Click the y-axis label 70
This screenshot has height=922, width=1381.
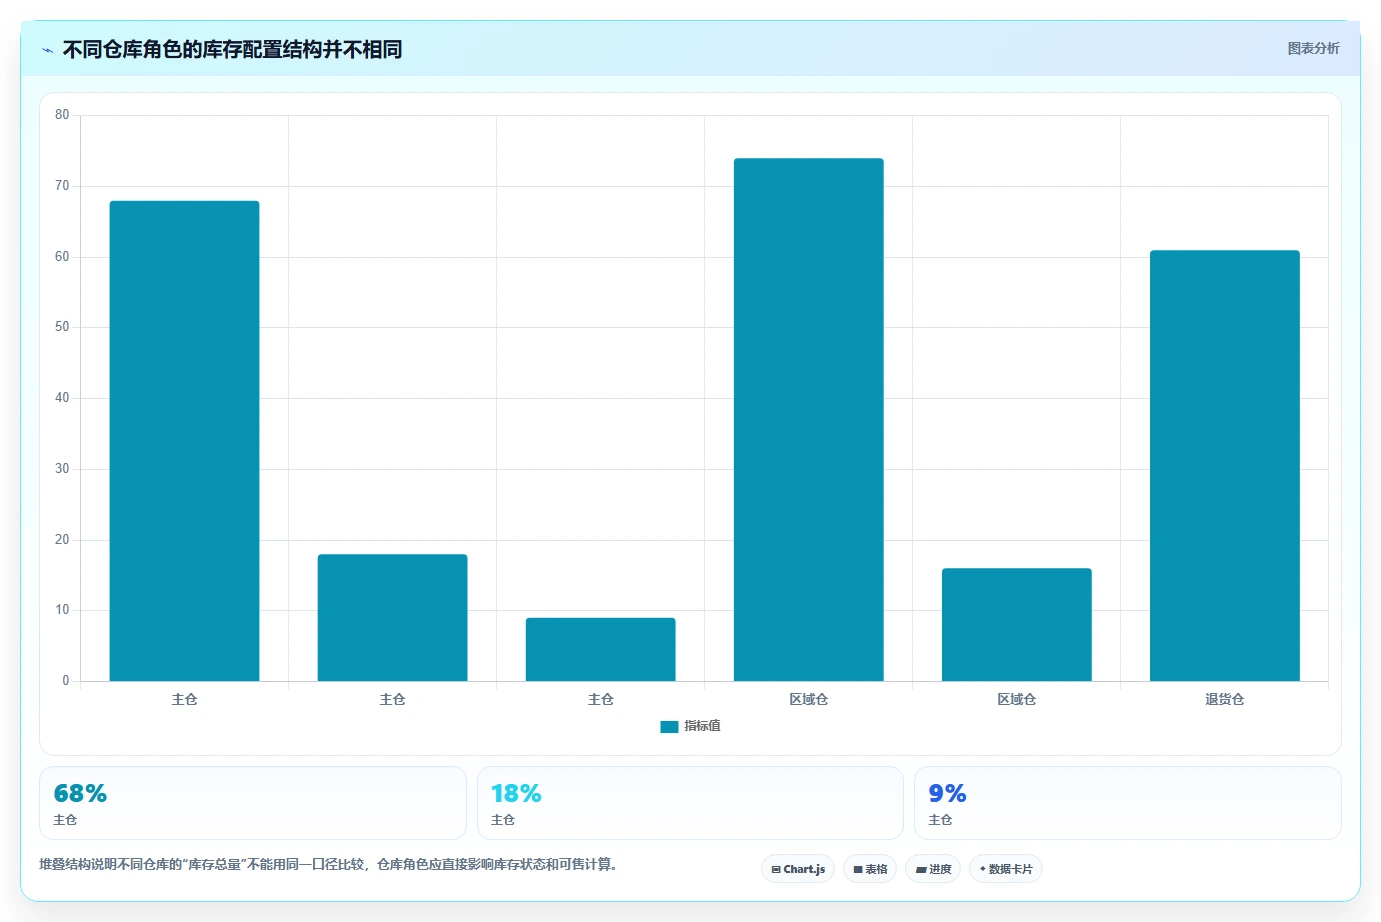[x=62, y=186]
